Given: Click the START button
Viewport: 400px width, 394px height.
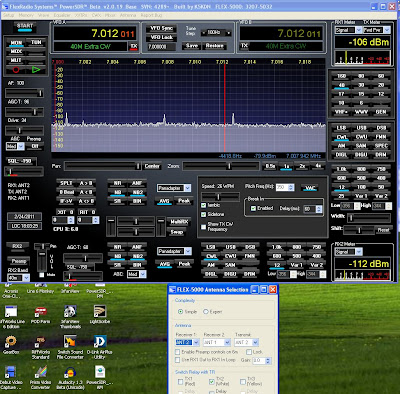Looking at the screenshot, I should [25, 27].
